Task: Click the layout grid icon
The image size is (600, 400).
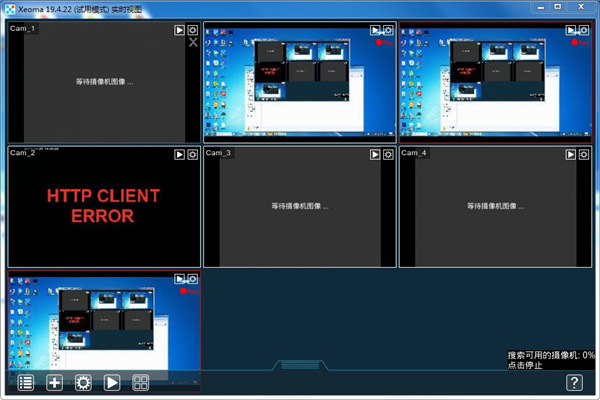Action: (142, 382)
